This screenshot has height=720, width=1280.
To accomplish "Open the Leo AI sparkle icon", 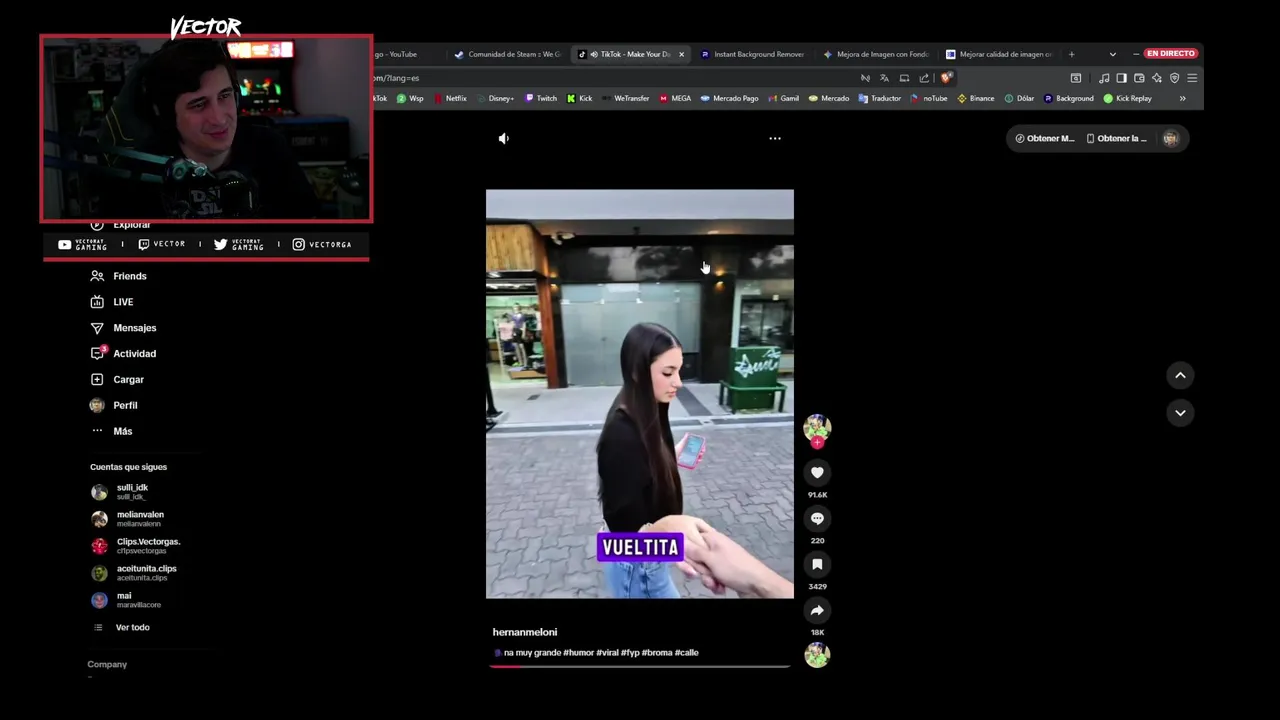I will [1157, 78].
